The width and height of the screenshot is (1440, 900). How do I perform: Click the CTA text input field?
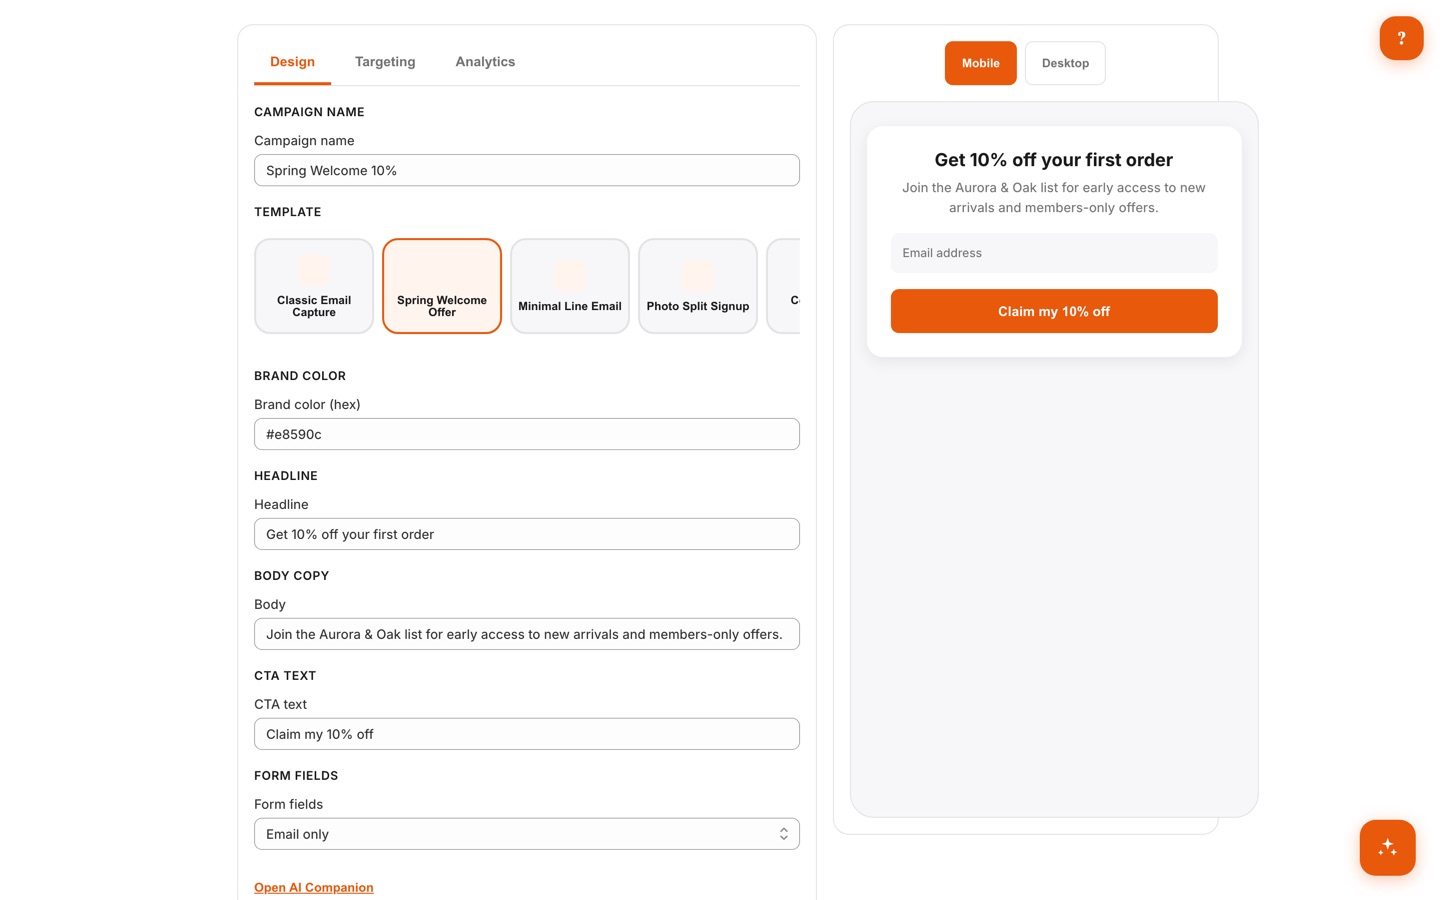click(x=527, y=734)
